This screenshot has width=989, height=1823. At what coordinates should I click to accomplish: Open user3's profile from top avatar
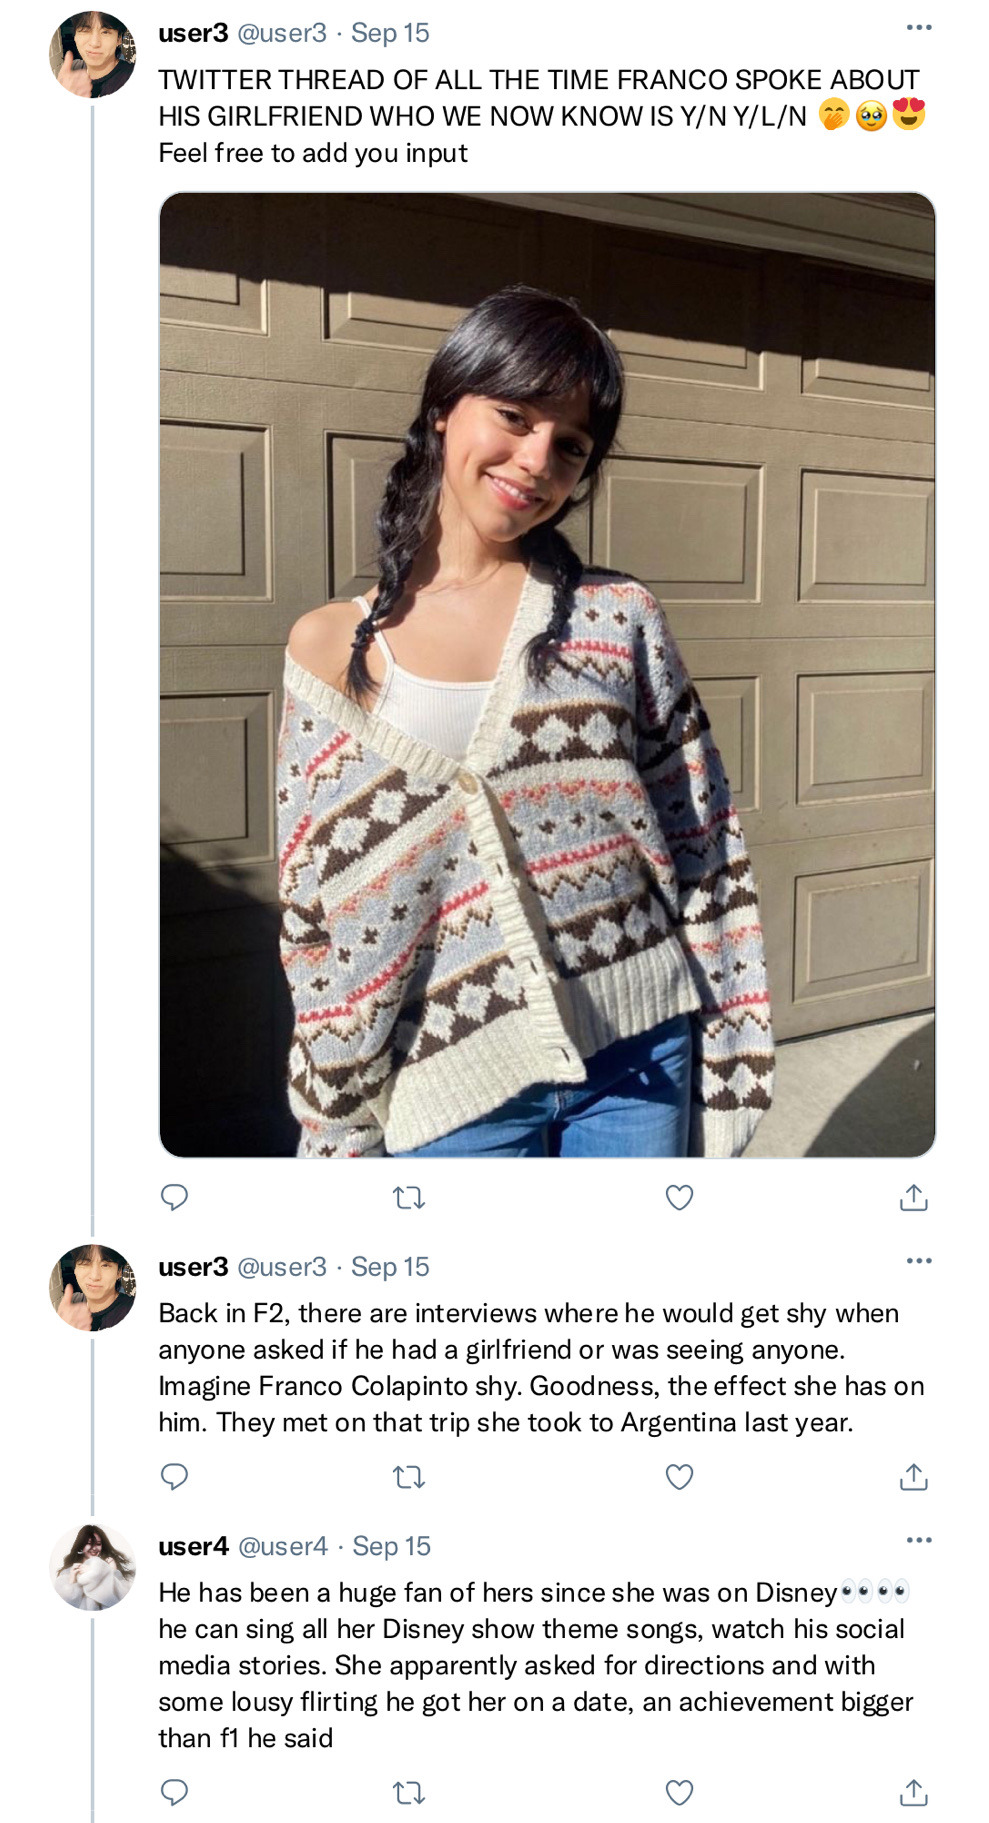tap(92, 54)
